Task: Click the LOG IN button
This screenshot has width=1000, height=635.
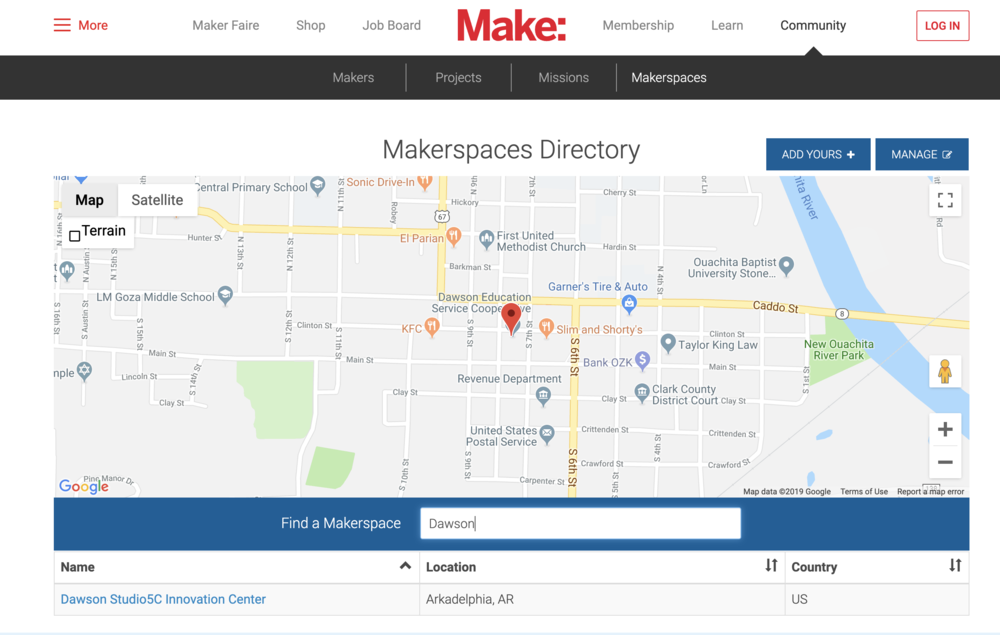Action: pos(943,26)
